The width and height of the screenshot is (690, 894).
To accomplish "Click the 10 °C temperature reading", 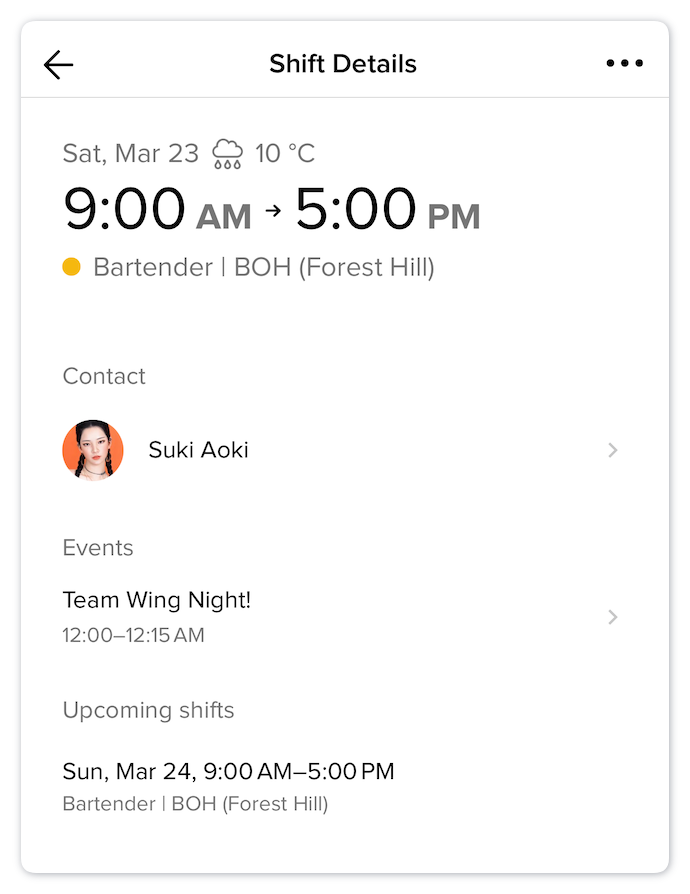I will [285, 153].
